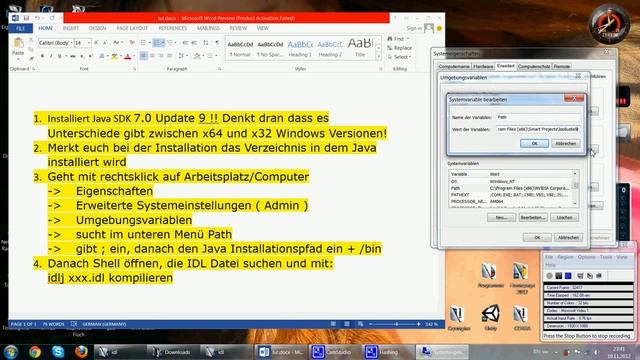Click the Undo arrow in Word's title bar
The width and height of the screenshot is (640, 360).
pos(37,18)
